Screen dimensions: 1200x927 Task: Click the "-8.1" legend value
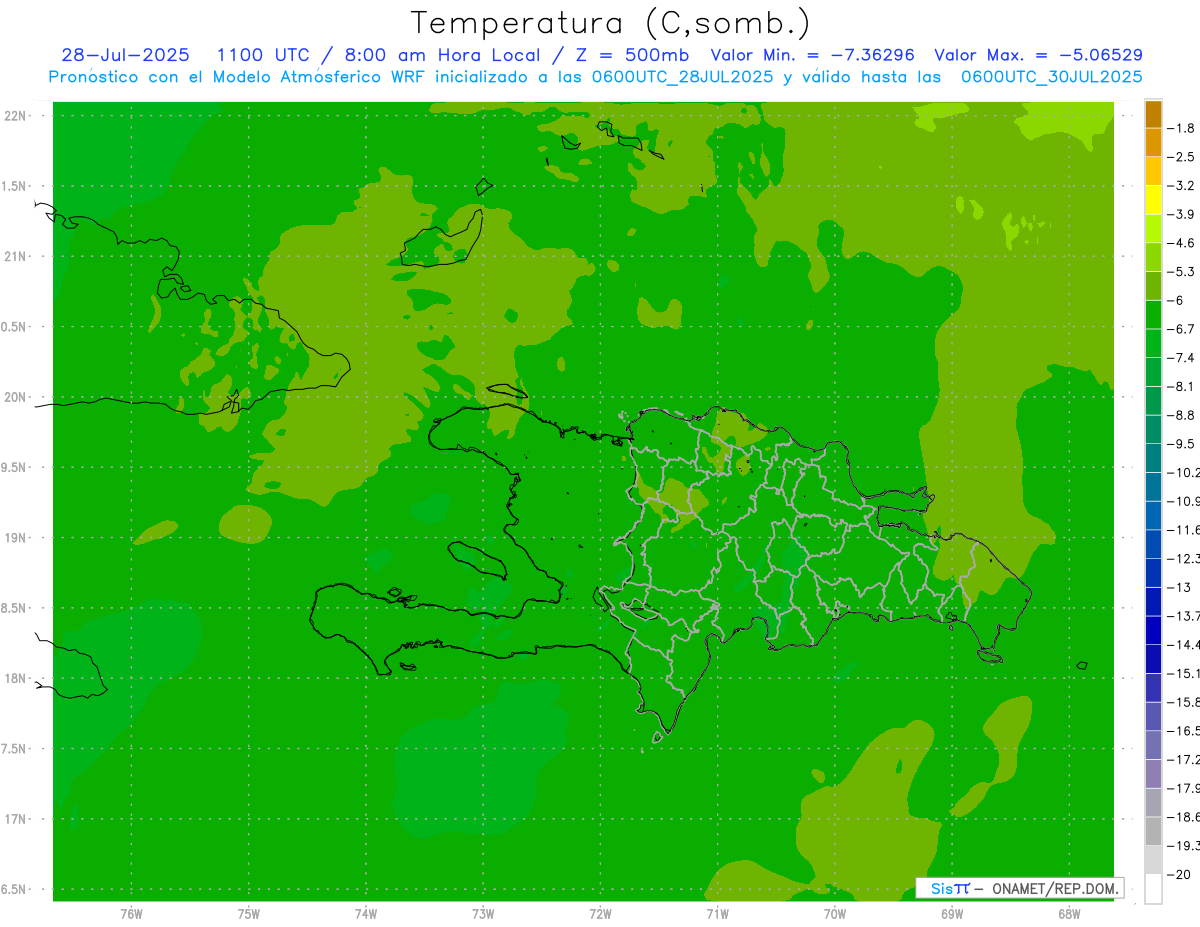click(1182, 387)
